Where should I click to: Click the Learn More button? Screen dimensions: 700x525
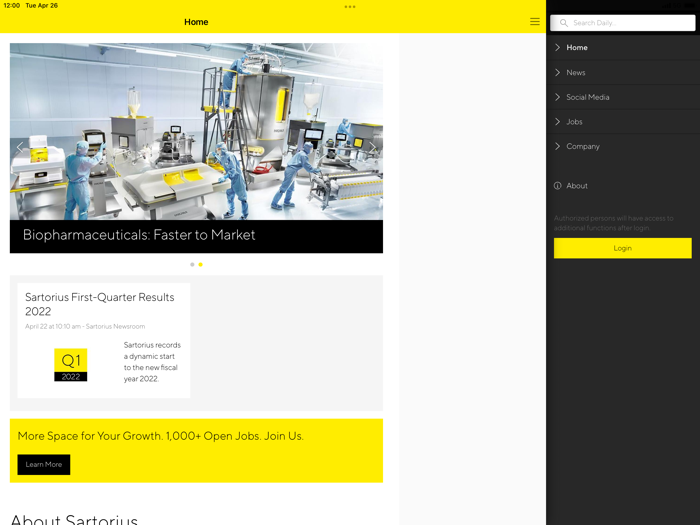(x=44, y=465)
